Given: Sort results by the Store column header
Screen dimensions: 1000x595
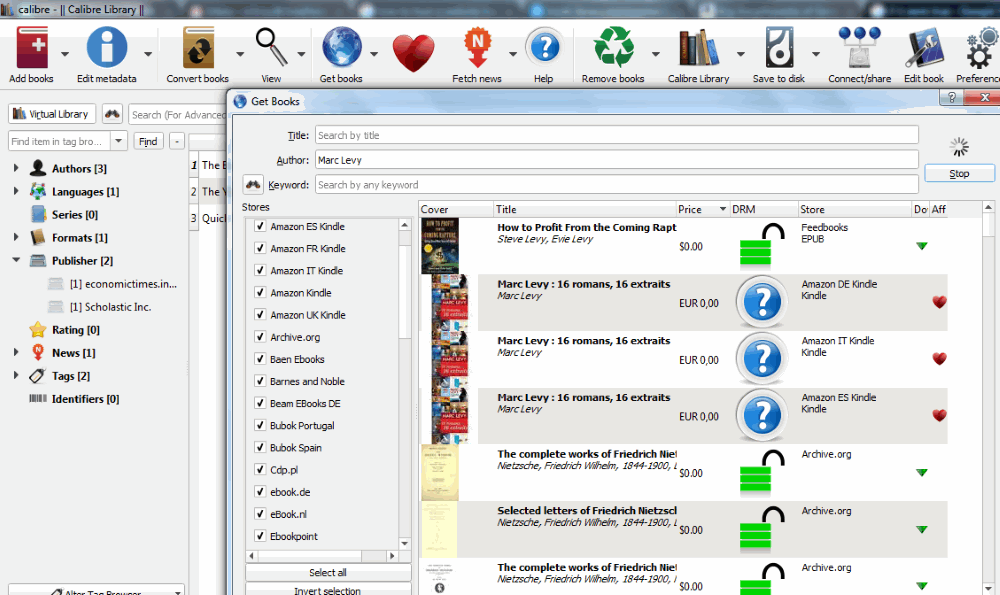Looking at the screenshot, I should 855,209.
